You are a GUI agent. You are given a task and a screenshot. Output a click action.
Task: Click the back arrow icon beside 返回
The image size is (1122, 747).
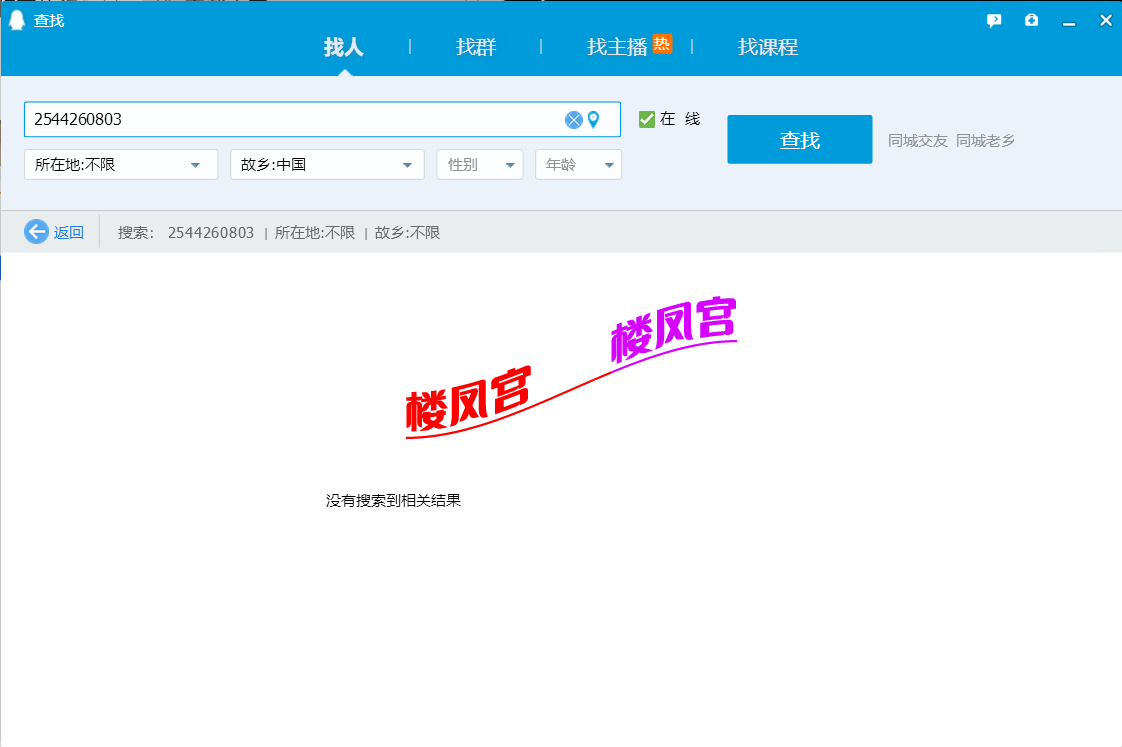(36, 232)
